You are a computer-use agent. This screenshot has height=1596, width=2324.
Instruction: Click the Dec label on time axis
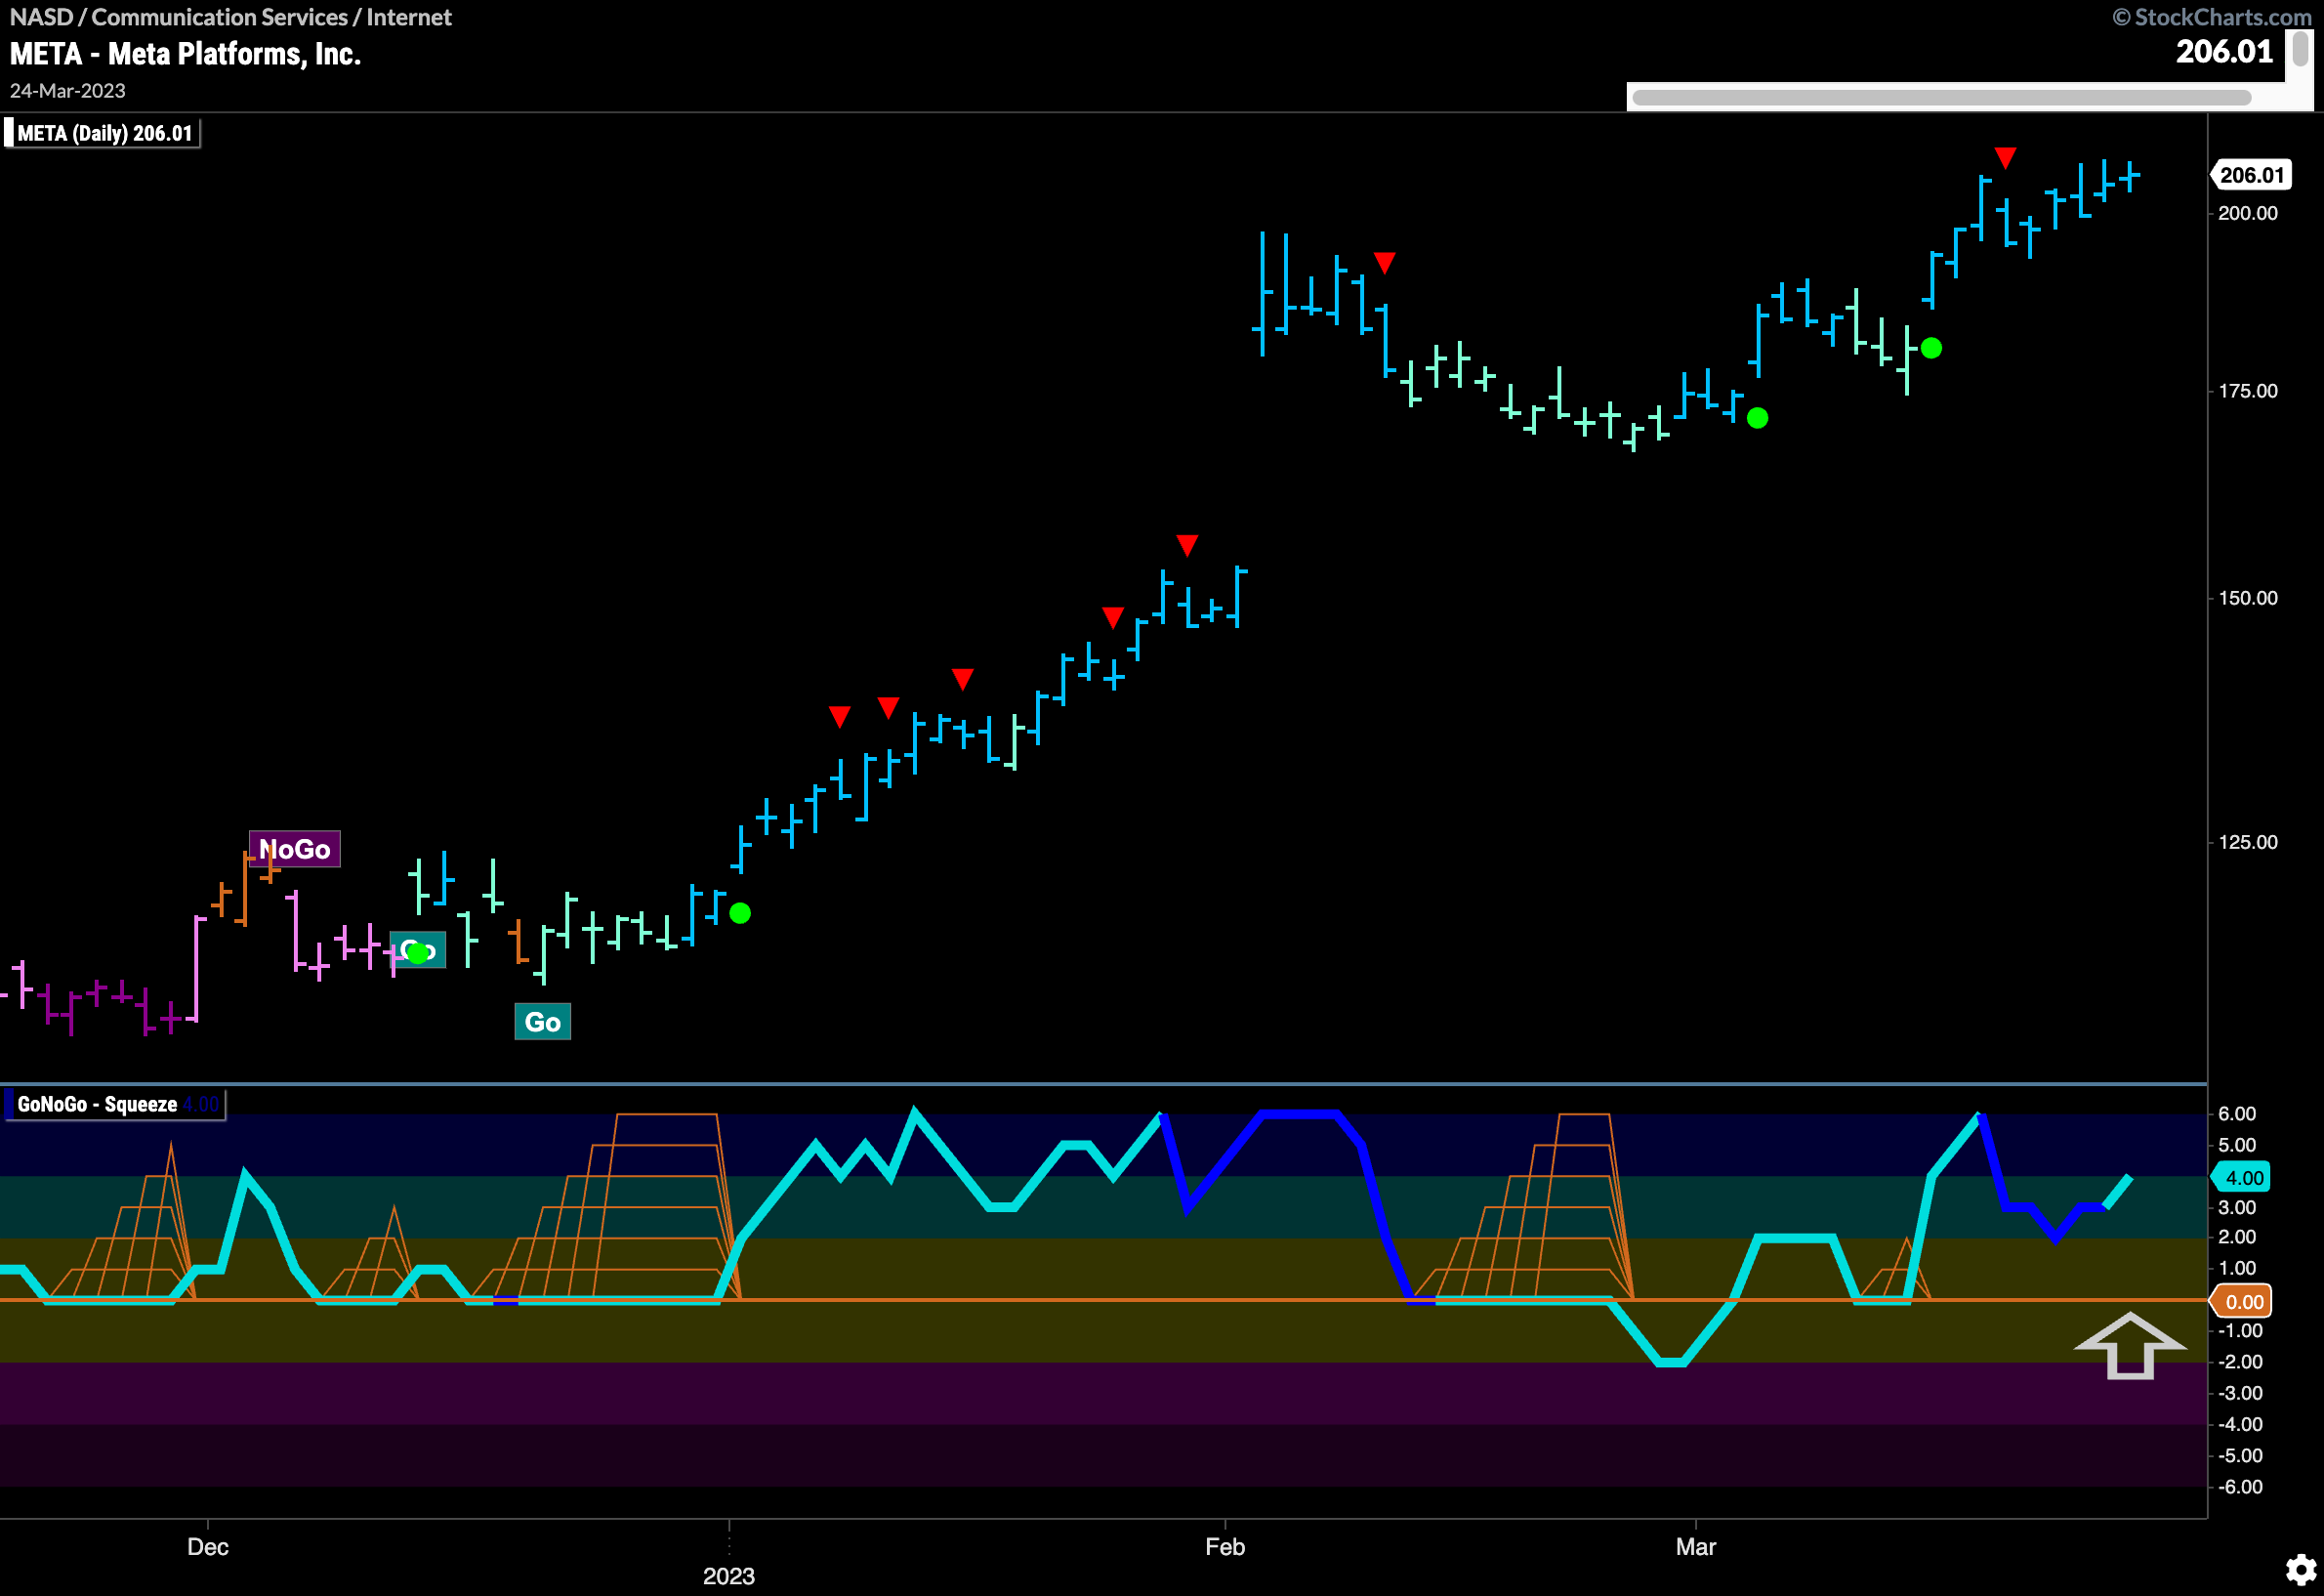point(208,1547)
